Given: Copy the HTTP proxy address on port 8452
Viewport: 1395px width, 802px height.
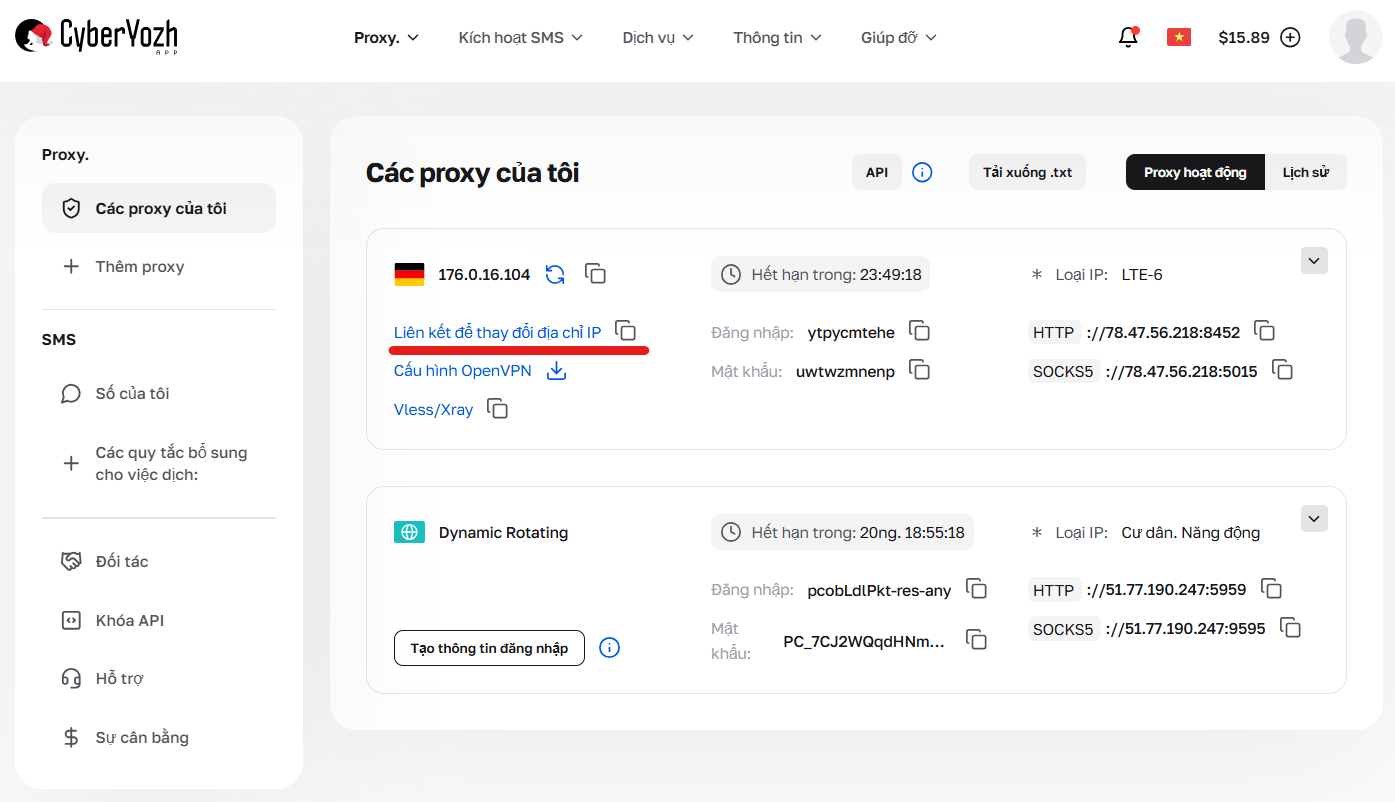Looking at the screenshot, I should pos(1265,331).
